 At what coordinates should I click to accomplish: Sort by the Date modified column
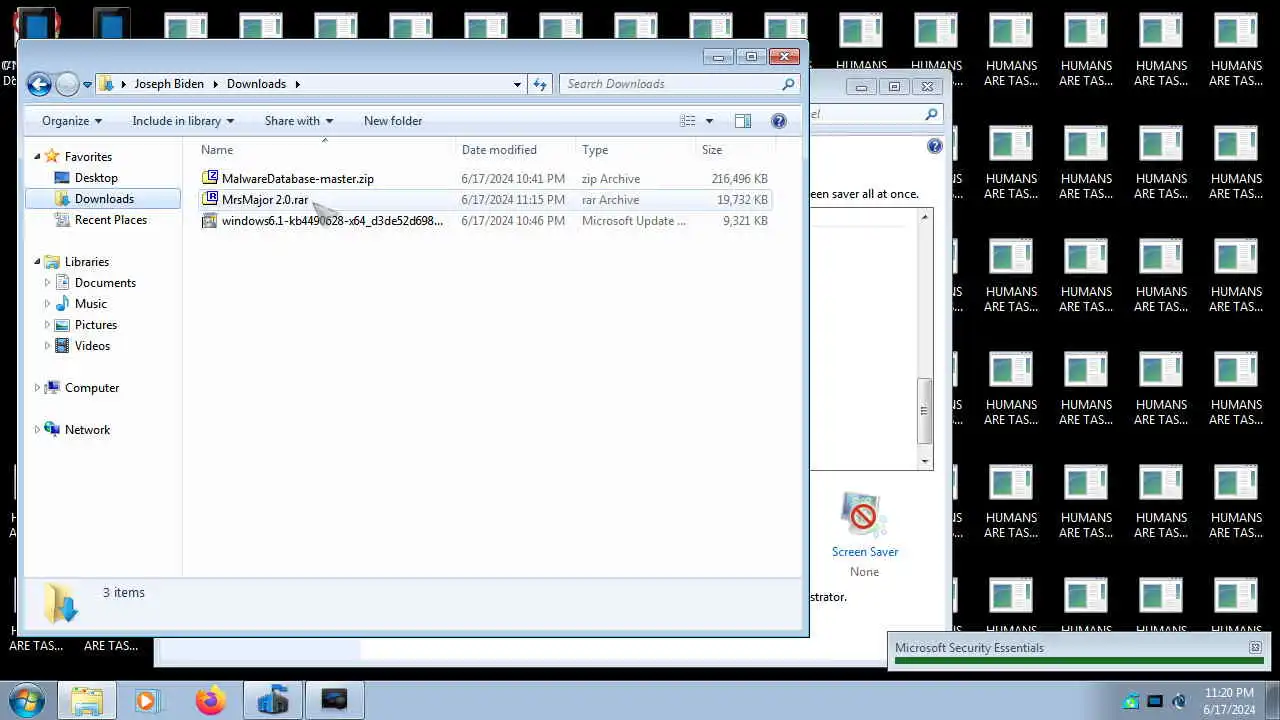tap(515, 150)
